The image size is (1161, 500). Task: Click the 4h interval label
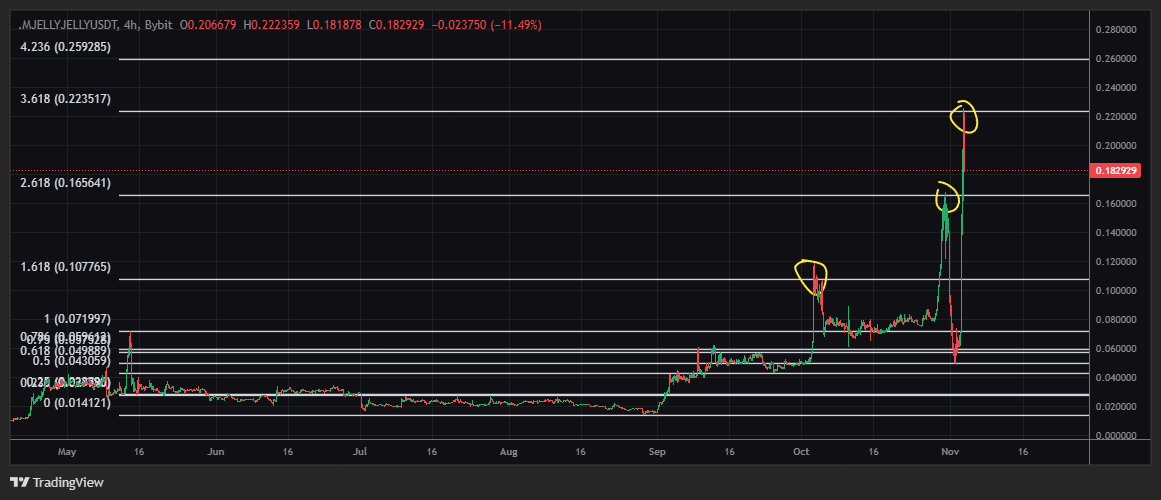coord(132,25)
